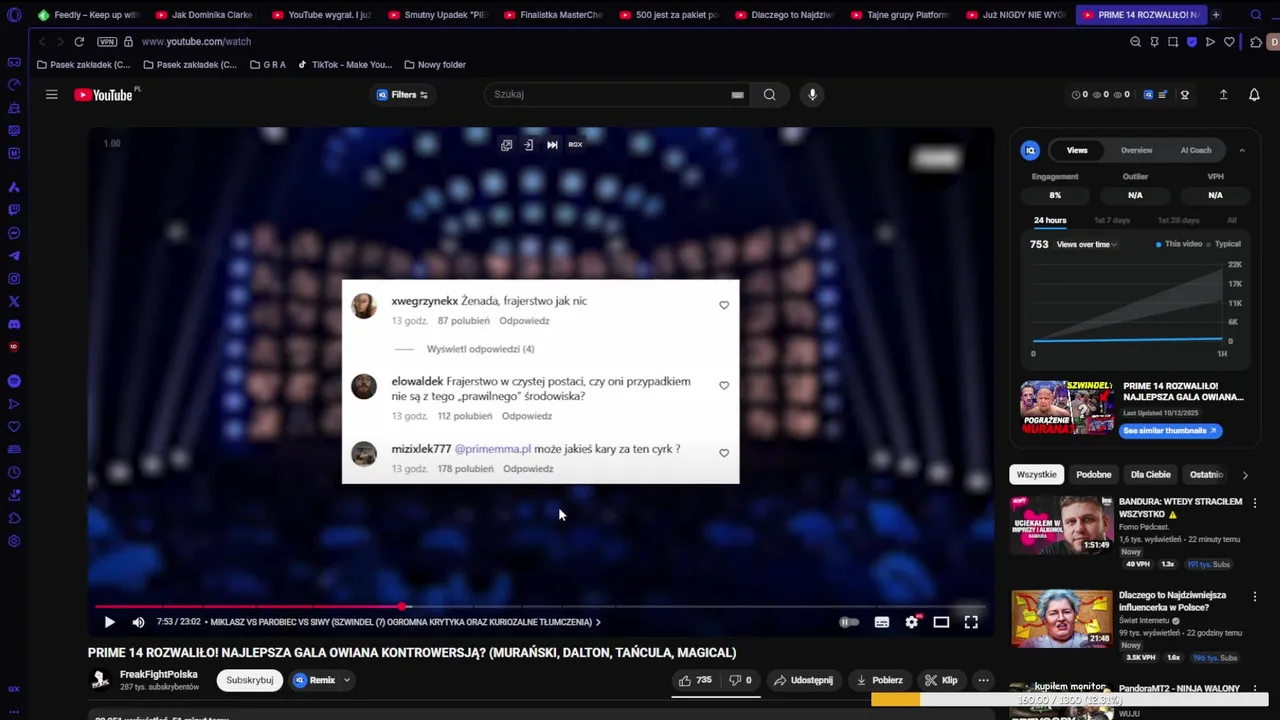1280x720 pixels.
Task: Collapse the analytics panel with the chevron
Action: pyautogui.click(x=1242, y=150)
